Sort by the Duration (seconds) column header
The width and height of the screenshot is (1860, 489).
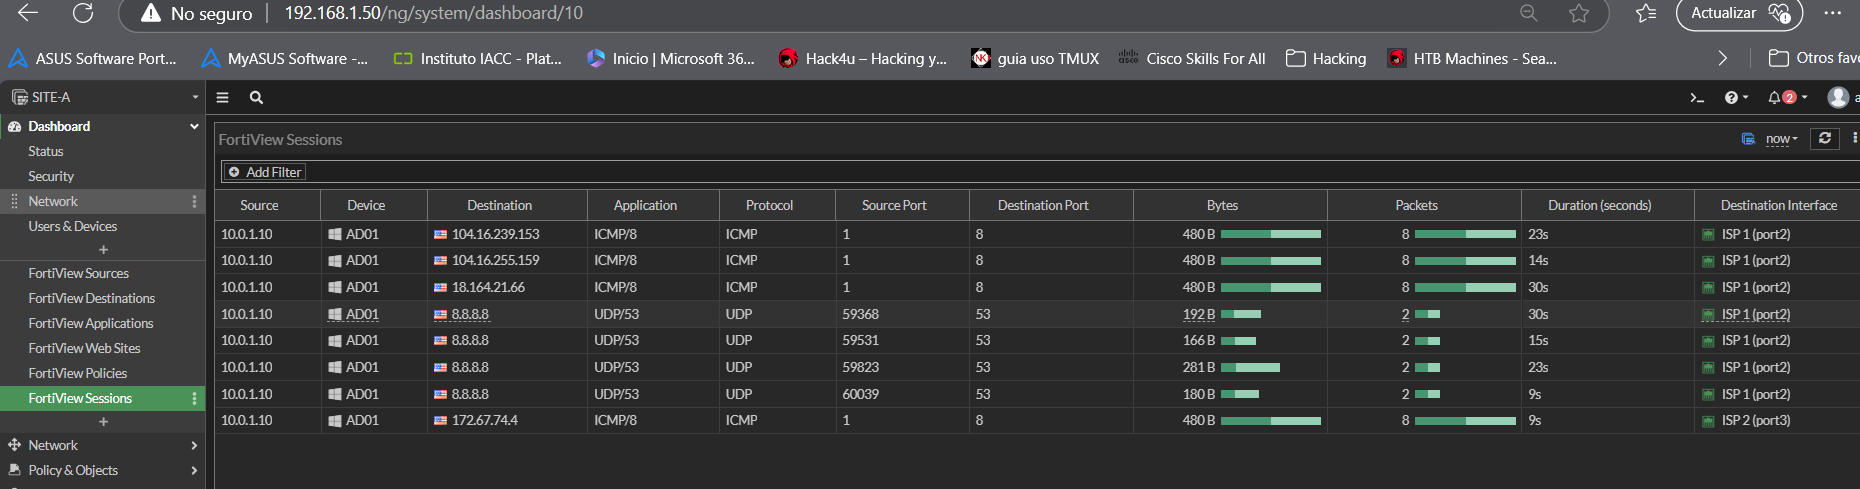pos(1599,206)
